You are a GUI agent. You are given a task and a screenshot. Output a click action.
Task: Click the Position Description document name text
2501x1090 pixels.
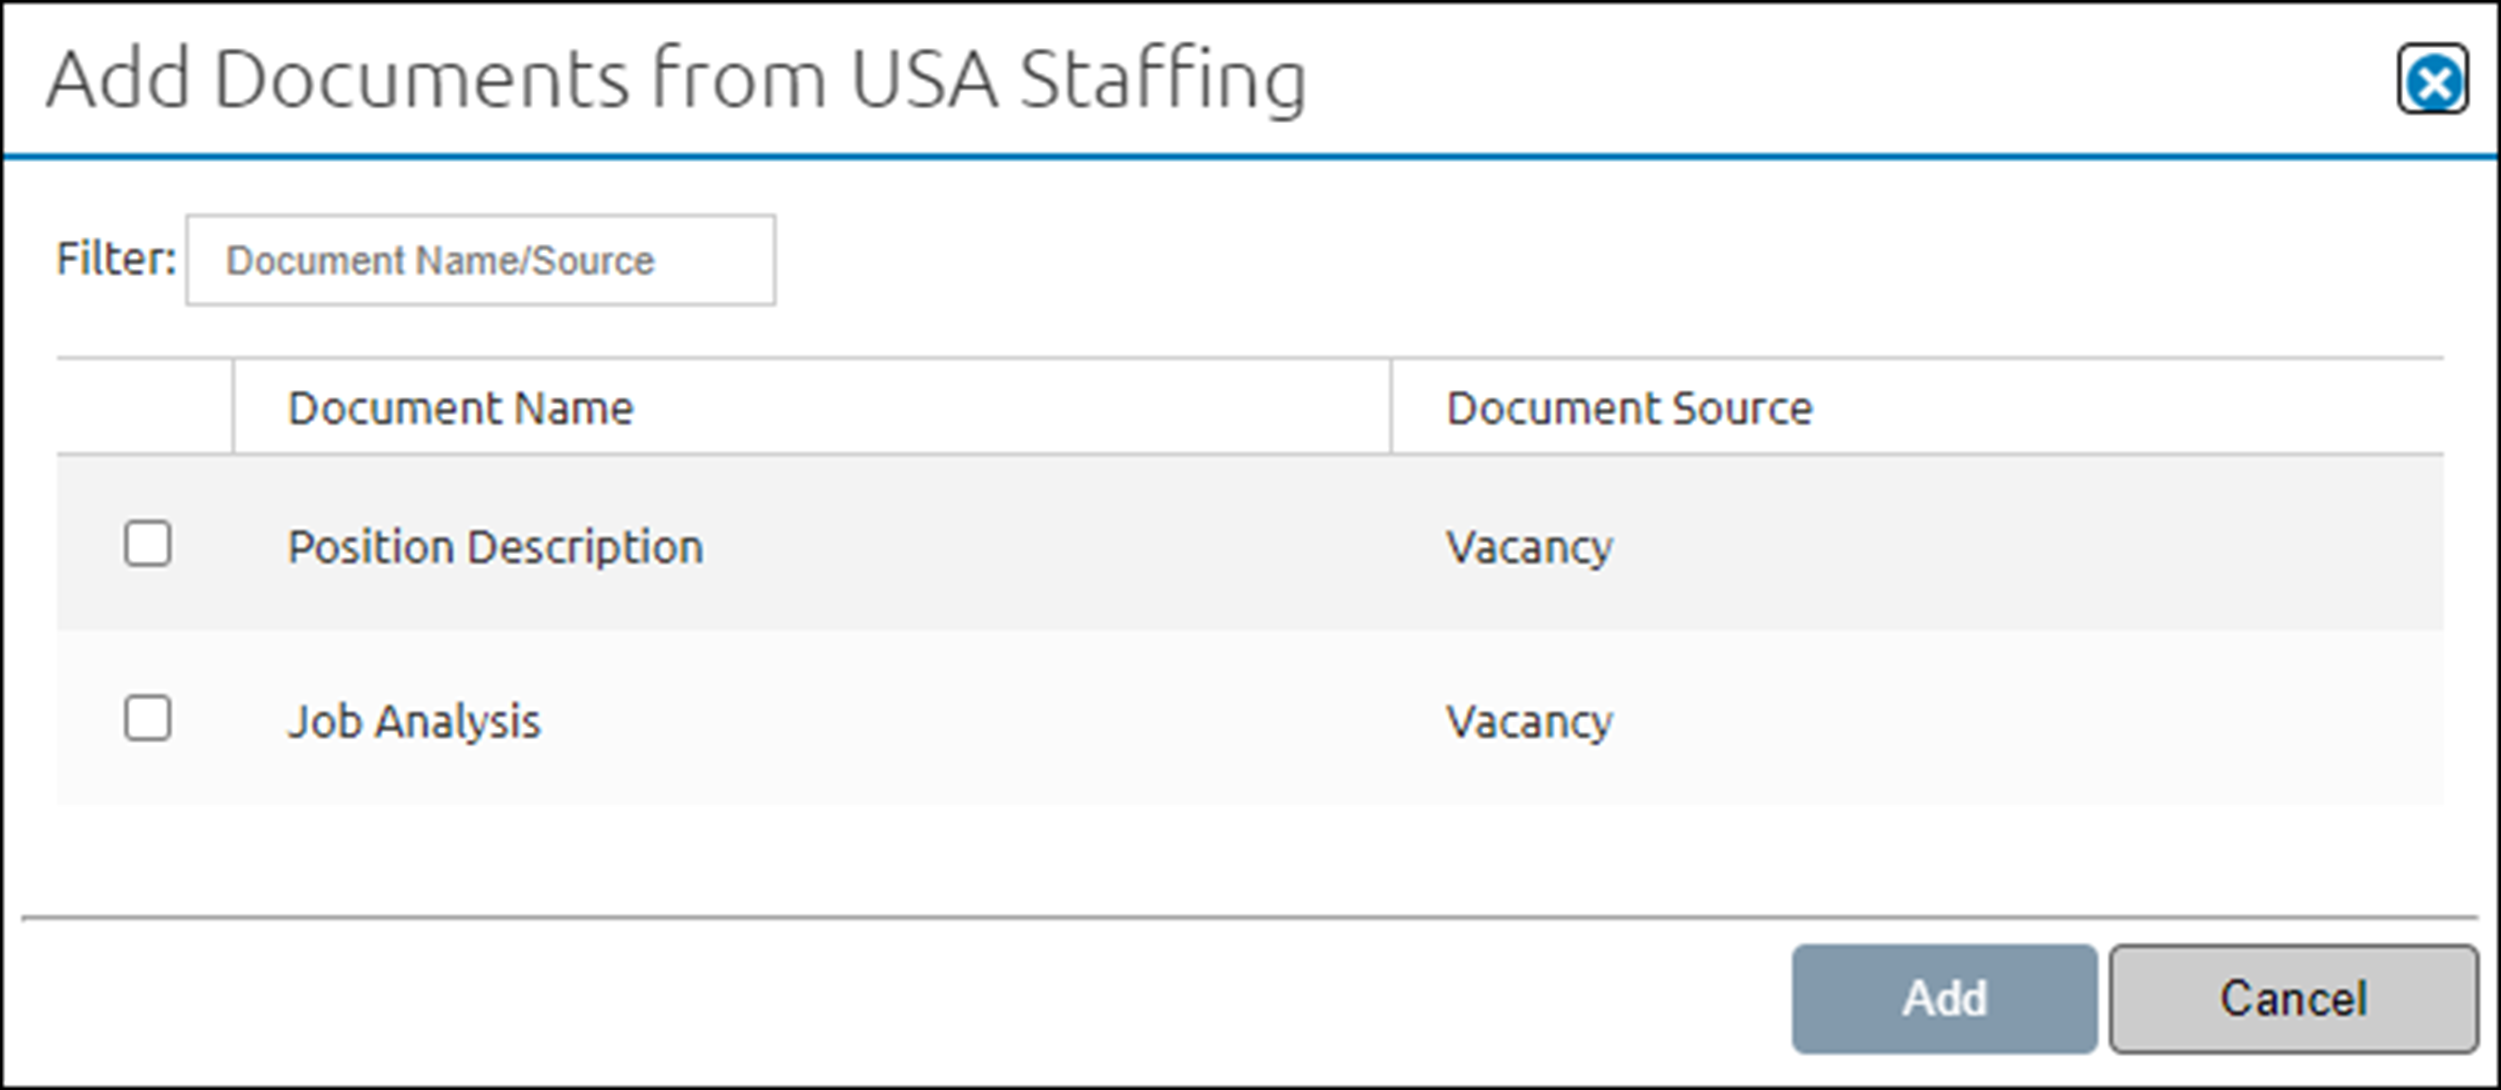tap(494, 545)
